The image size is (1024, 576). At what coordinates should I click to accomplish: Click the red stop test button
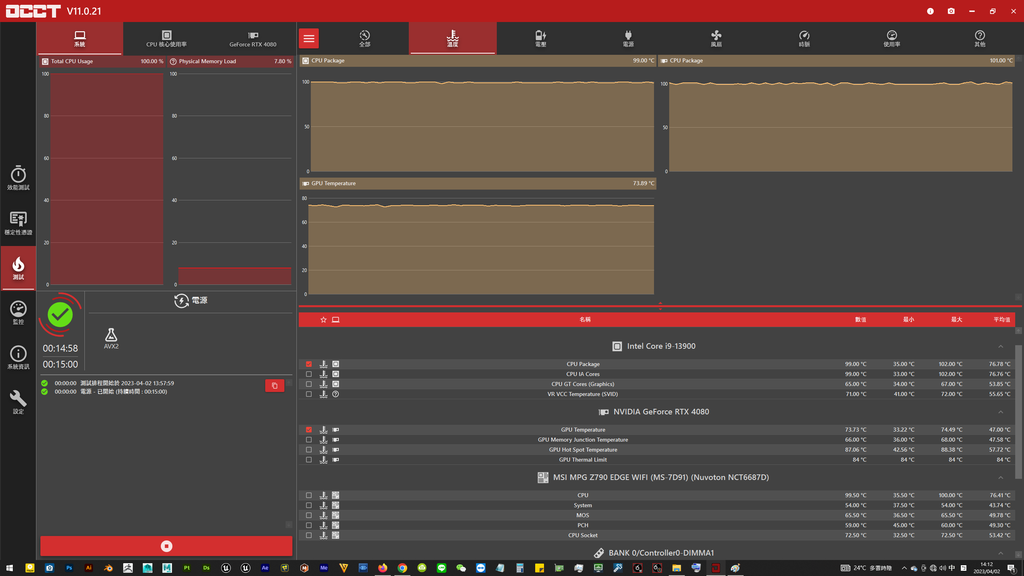click(166, 546)
